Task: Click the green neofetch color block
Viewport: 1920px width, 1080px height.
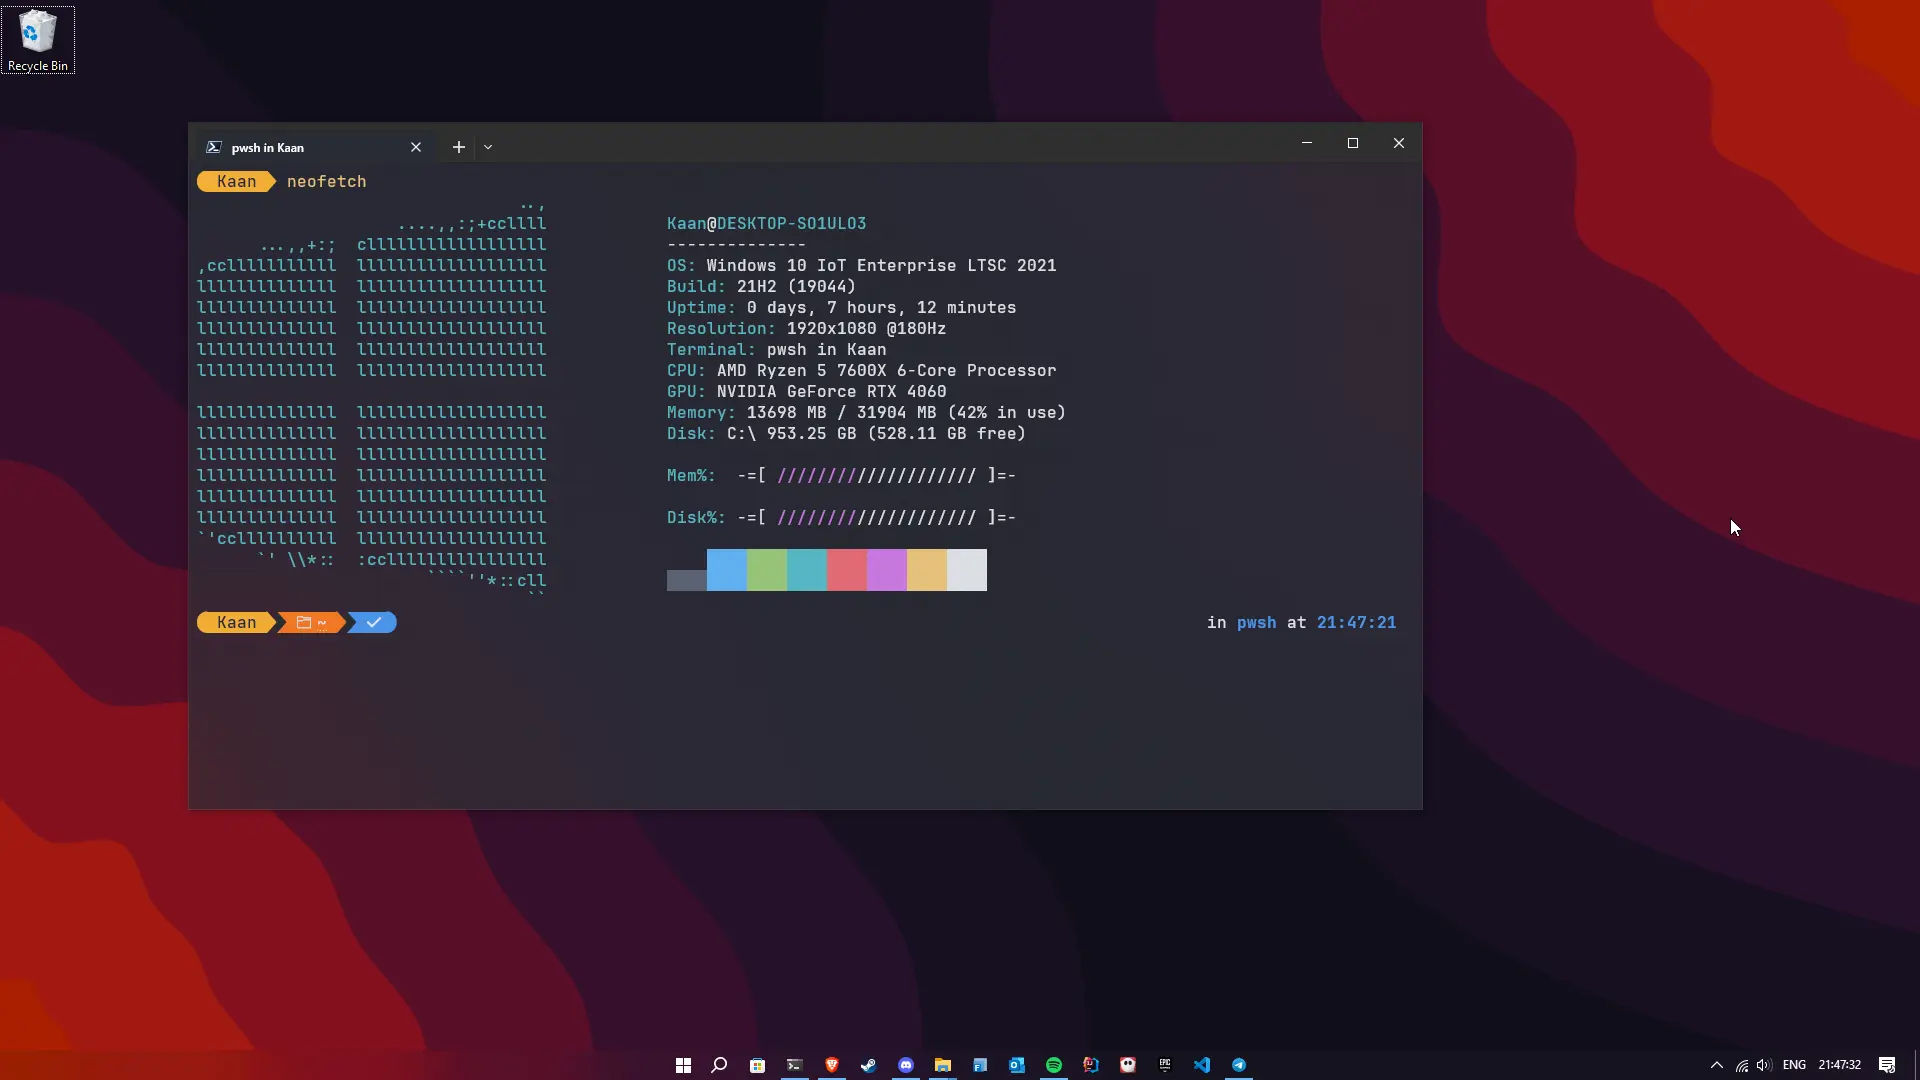Action: pyautogui.click(x=767, y=570)
